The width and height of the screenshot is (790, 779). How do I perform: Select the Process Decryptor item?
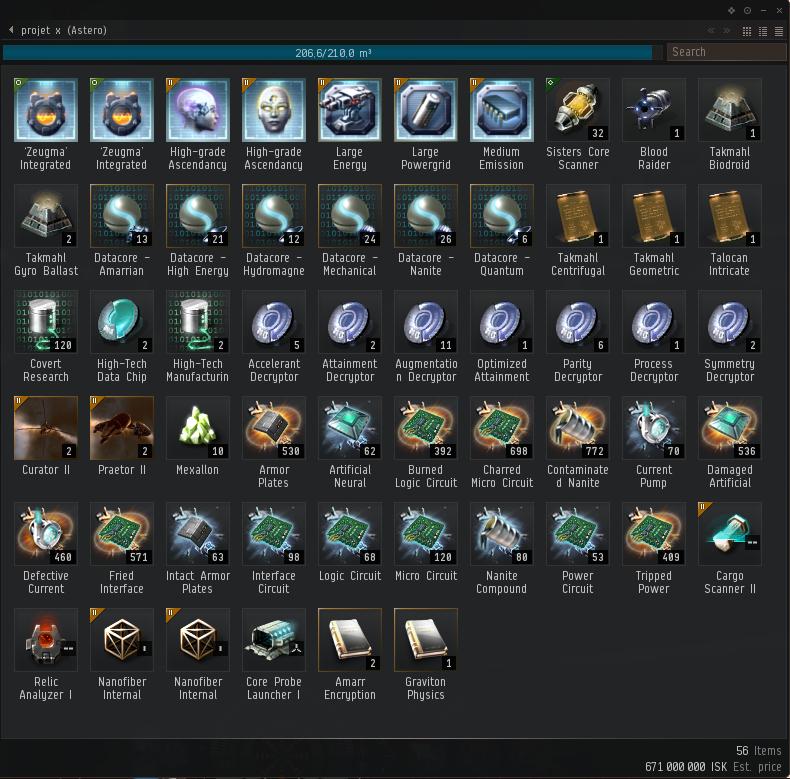click(653, 321)
